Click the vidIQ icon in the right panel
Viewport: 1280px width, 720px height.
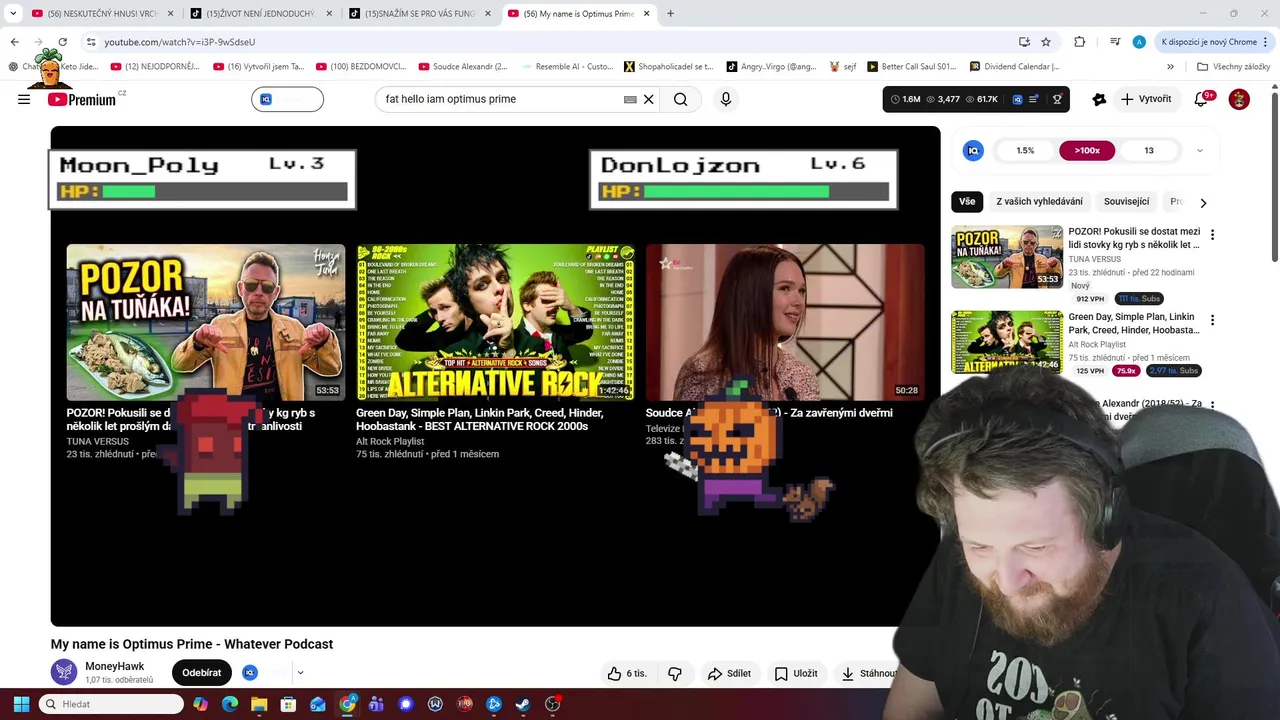[973, 150]
